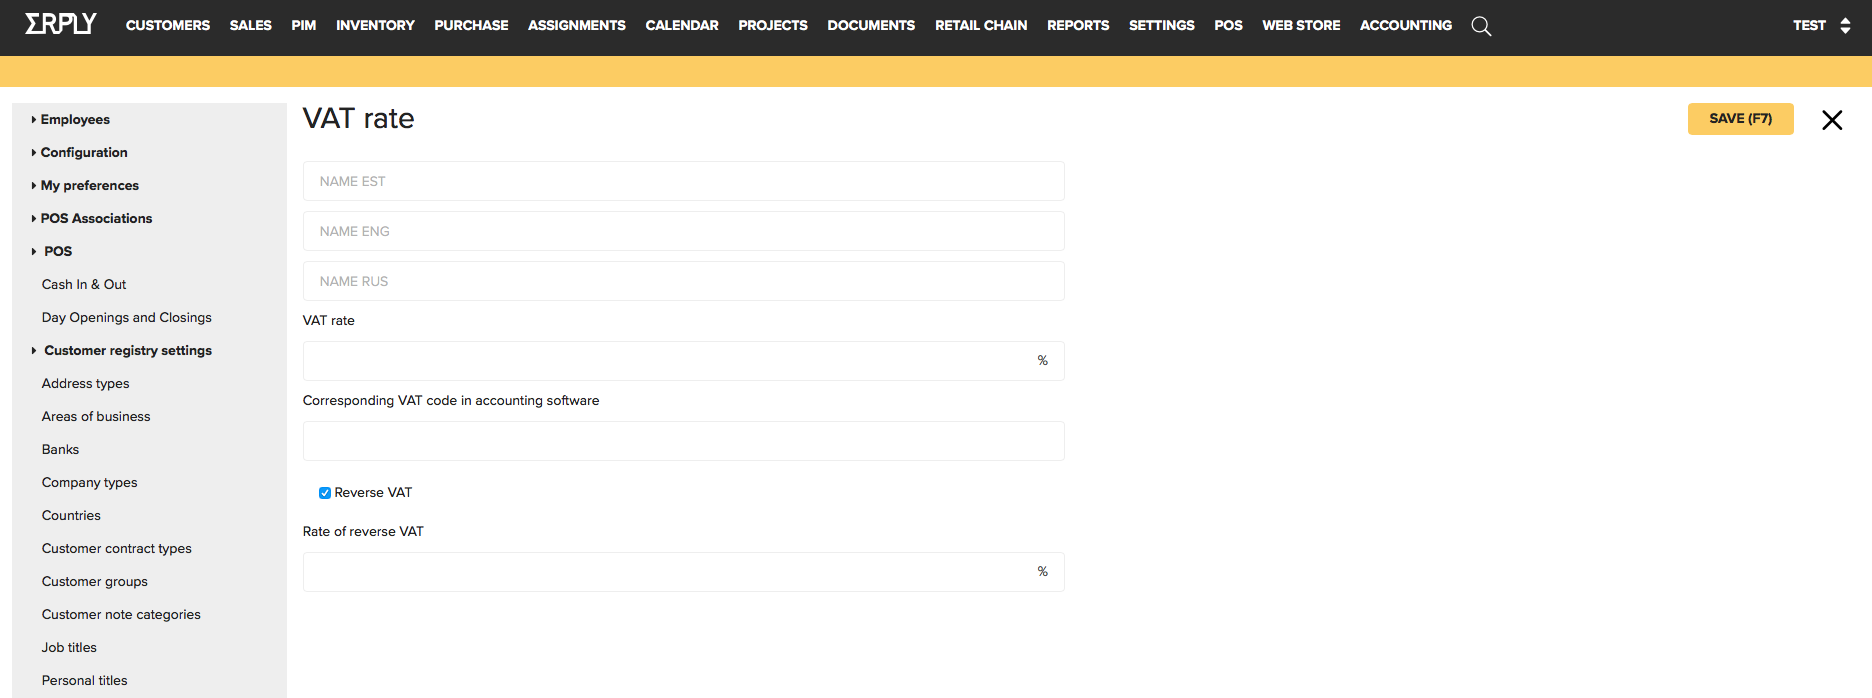This screenshot has height=698, width=1872.
Task: Open Job titles
Action: [x=69, y=647]
